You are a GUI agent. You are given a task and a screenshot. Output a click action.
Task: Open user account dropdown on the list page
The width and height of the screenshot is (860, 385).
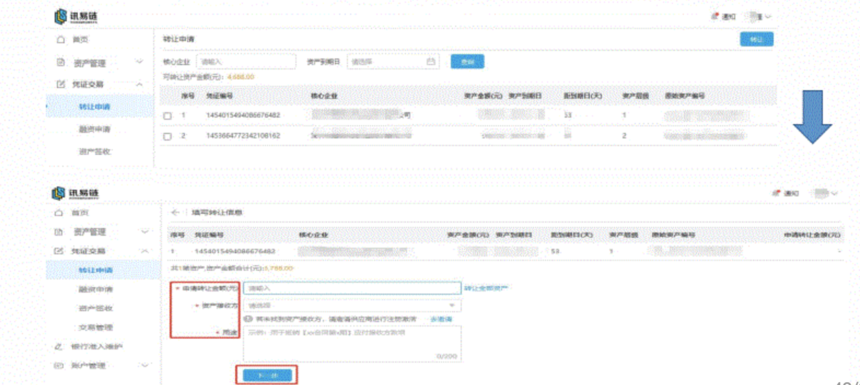(759, 17)
